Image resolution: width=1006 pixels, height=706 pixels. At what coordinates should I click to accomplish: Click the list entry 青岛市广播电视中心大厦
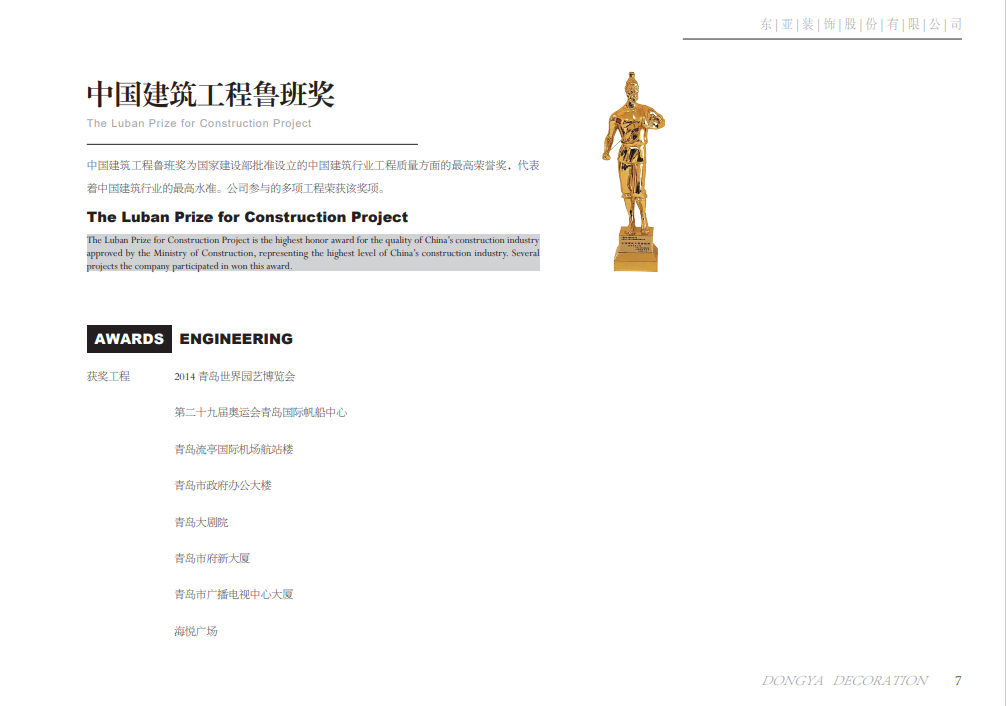tap(234, 594)
